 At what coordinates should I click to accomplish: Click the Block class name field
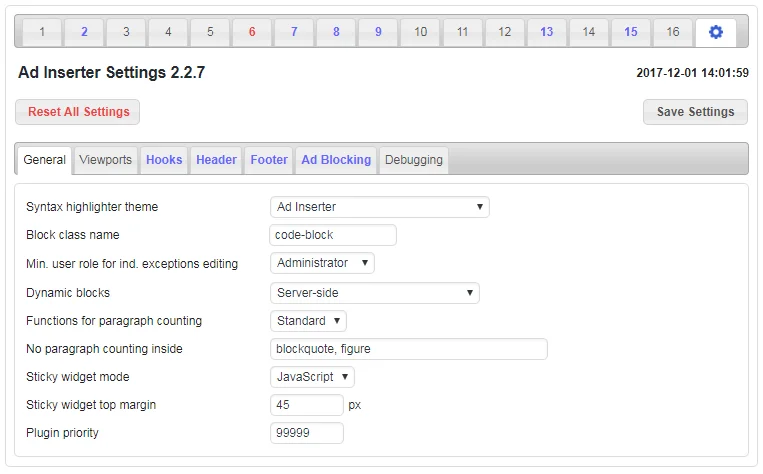333,235
